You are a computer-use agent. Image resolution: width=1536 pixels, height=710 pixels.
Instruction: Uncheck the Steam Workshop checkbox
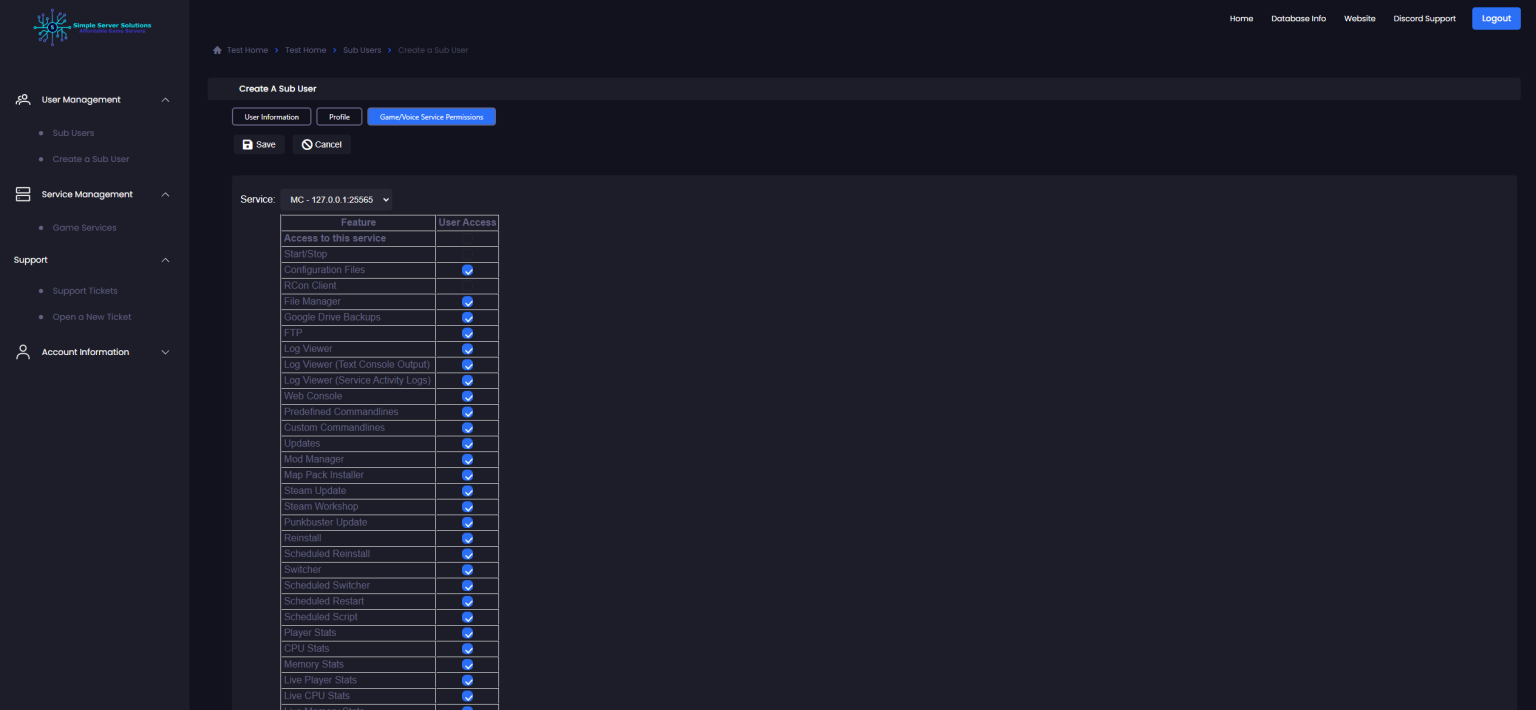tap(467, 507)
